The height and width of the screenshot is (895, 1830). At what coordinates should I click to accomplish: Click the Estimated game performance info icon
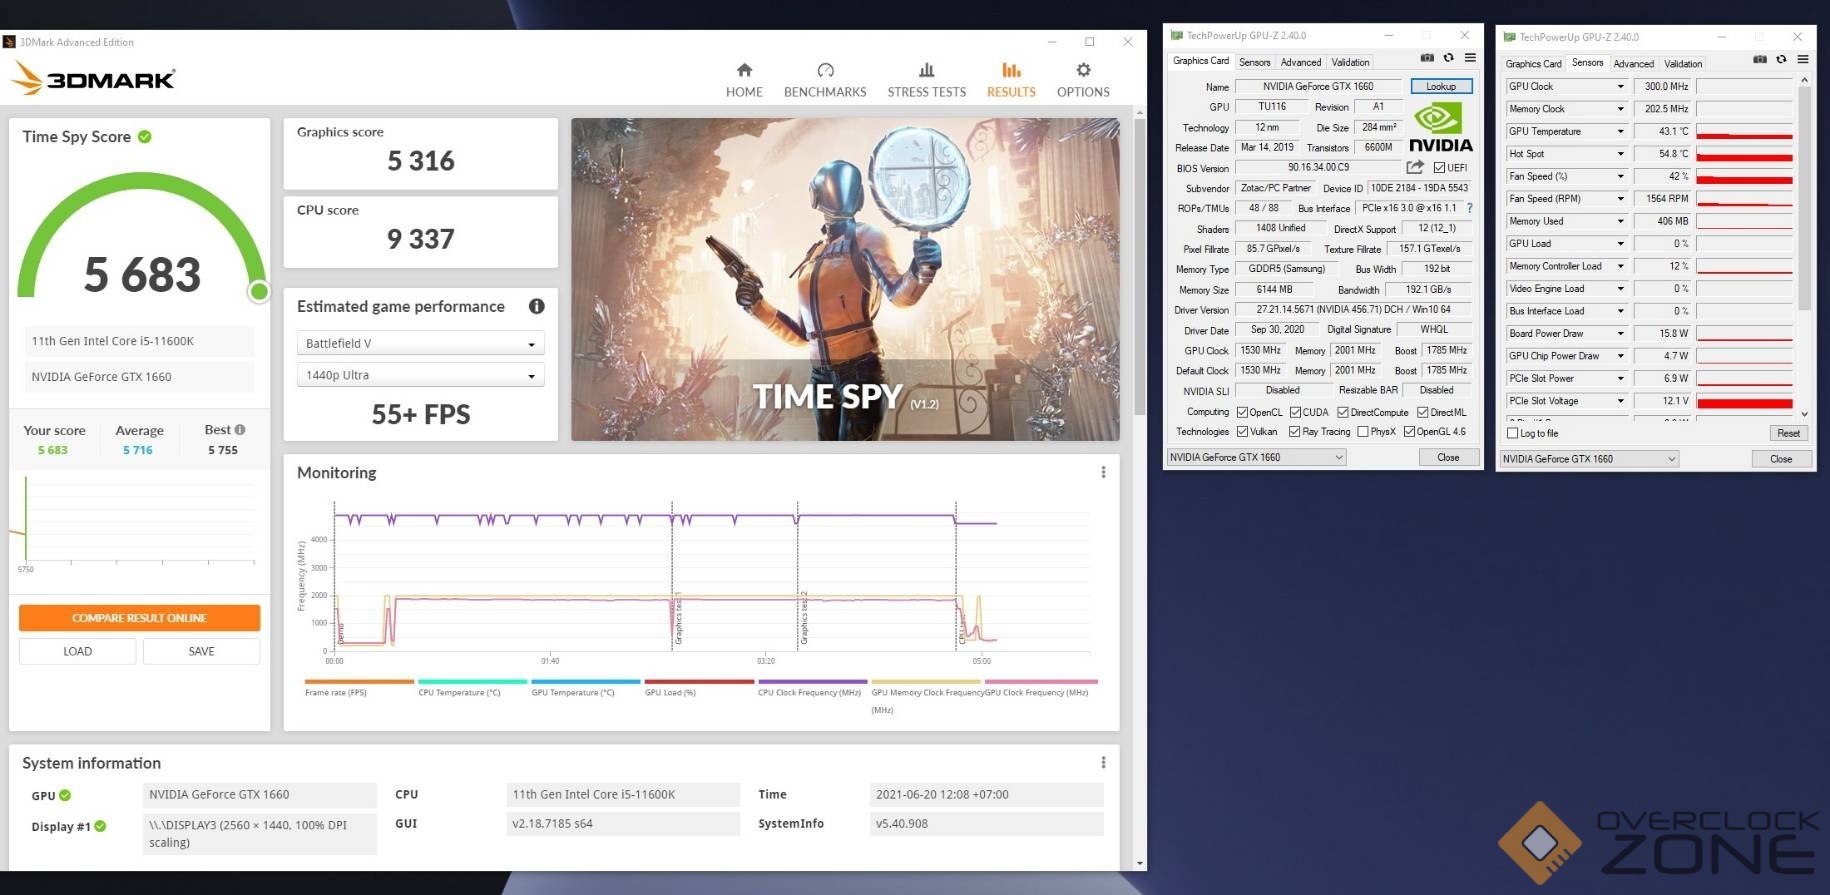point(537,307)
